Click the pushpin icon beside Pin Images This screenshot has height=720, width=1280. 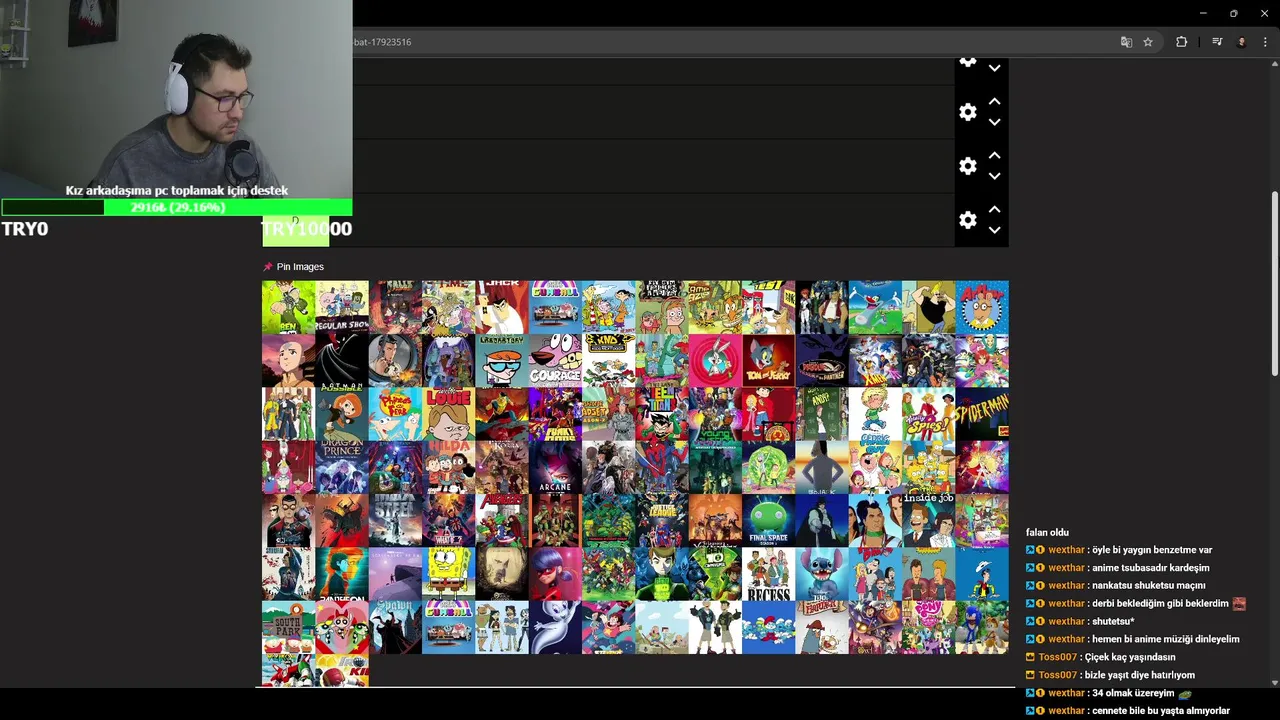(267, 267)
